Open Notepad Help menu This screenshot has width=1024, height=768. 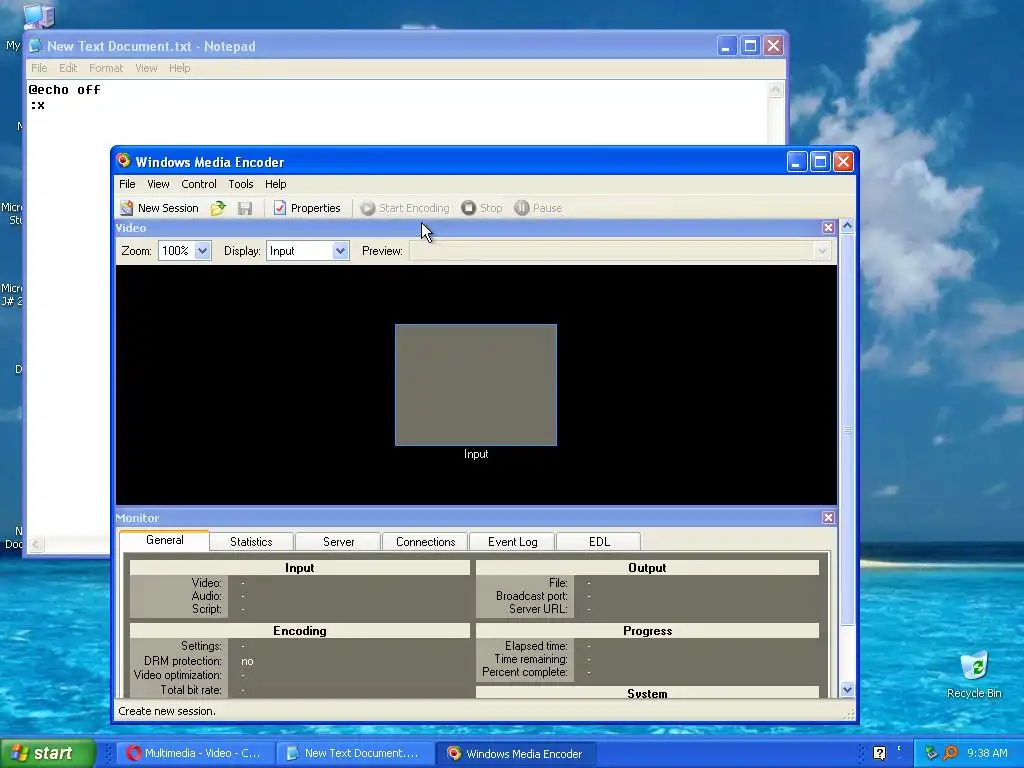pyautogui.click(x=180, y=68)
